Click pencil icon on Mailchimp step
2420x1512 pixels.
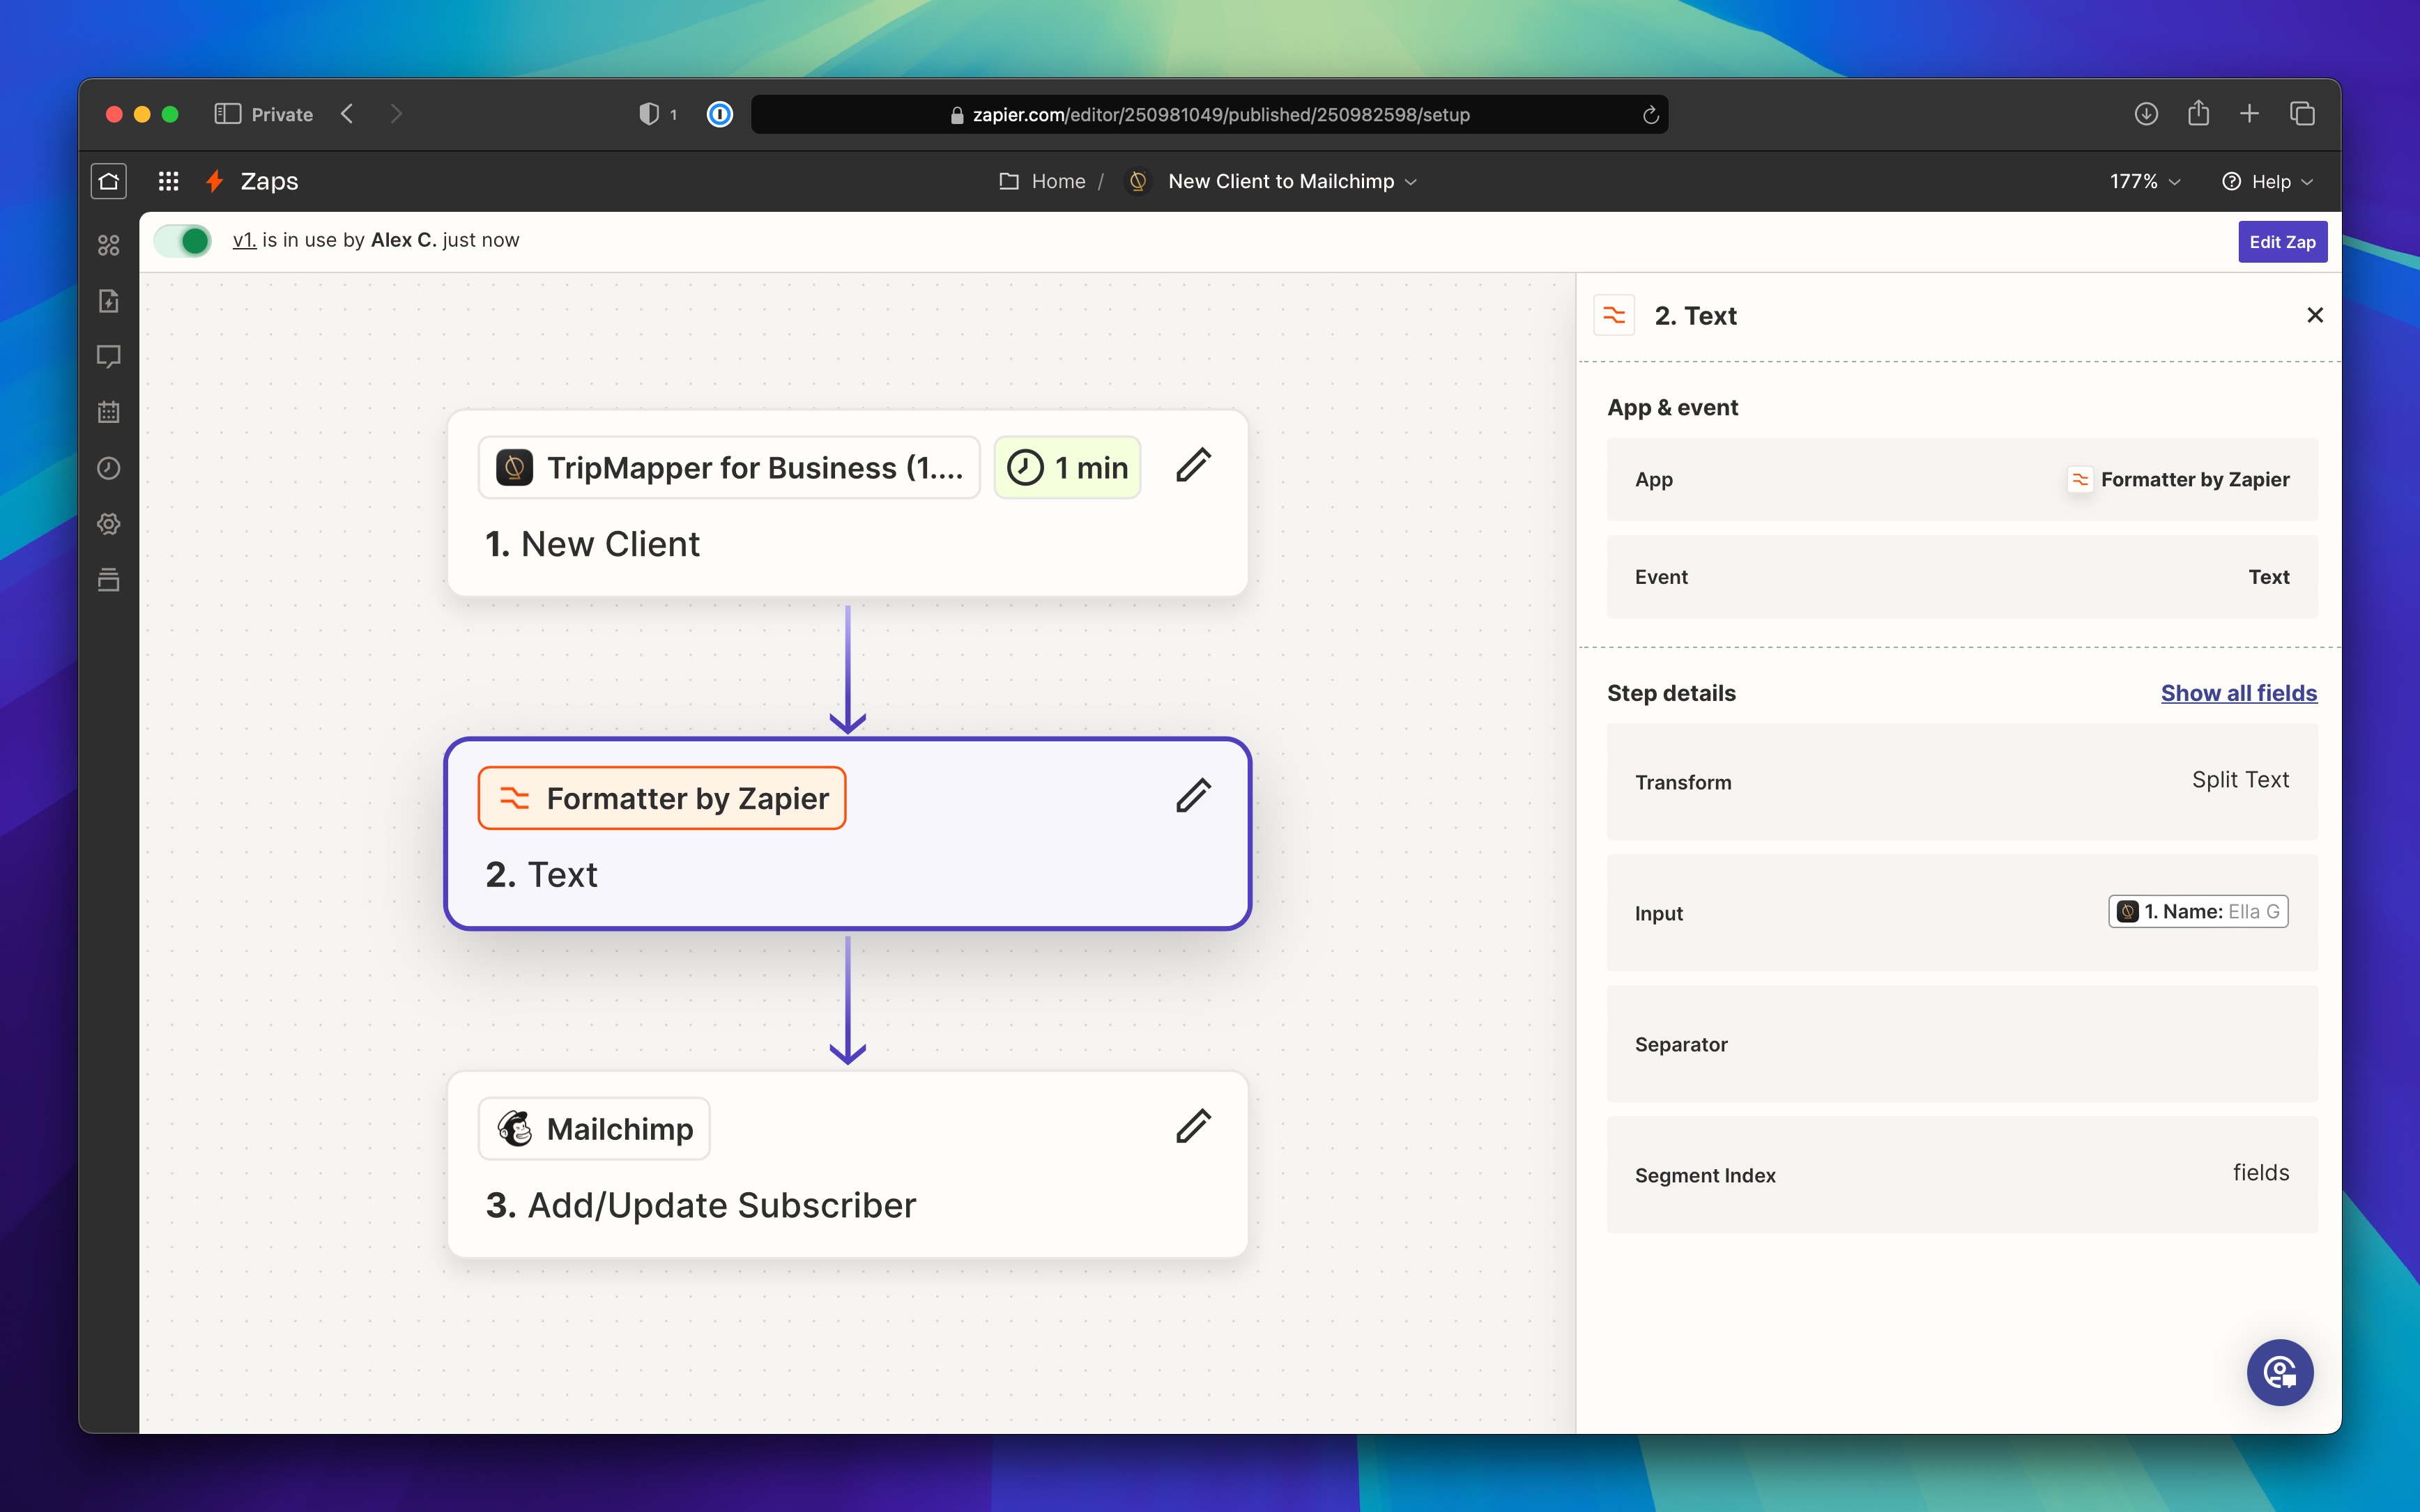(1193, 1126)
